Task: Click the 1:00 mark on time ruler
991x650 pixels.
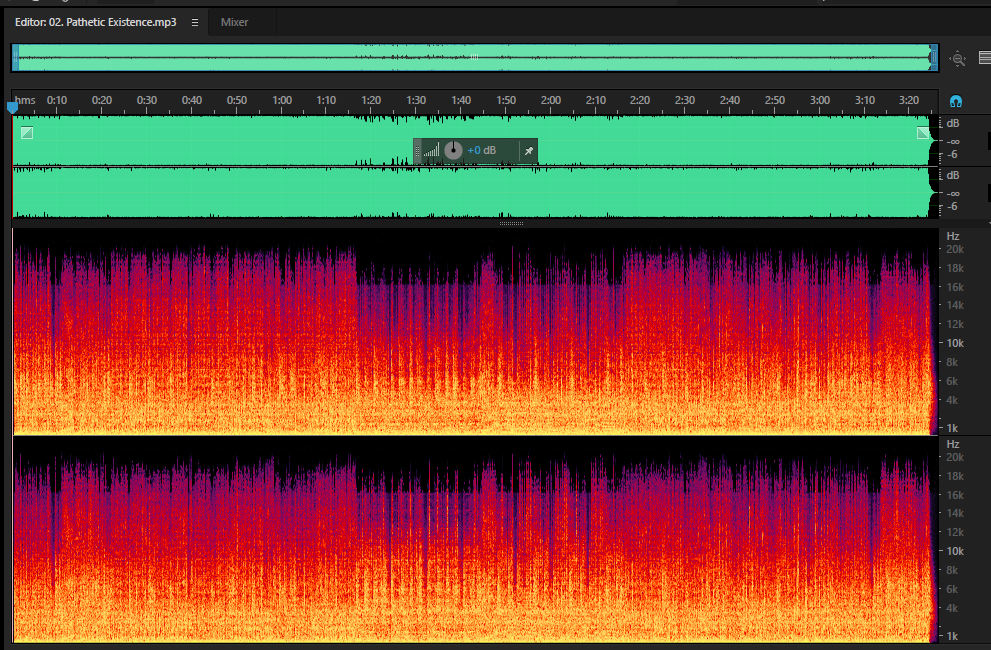Action: pos(282,101)
